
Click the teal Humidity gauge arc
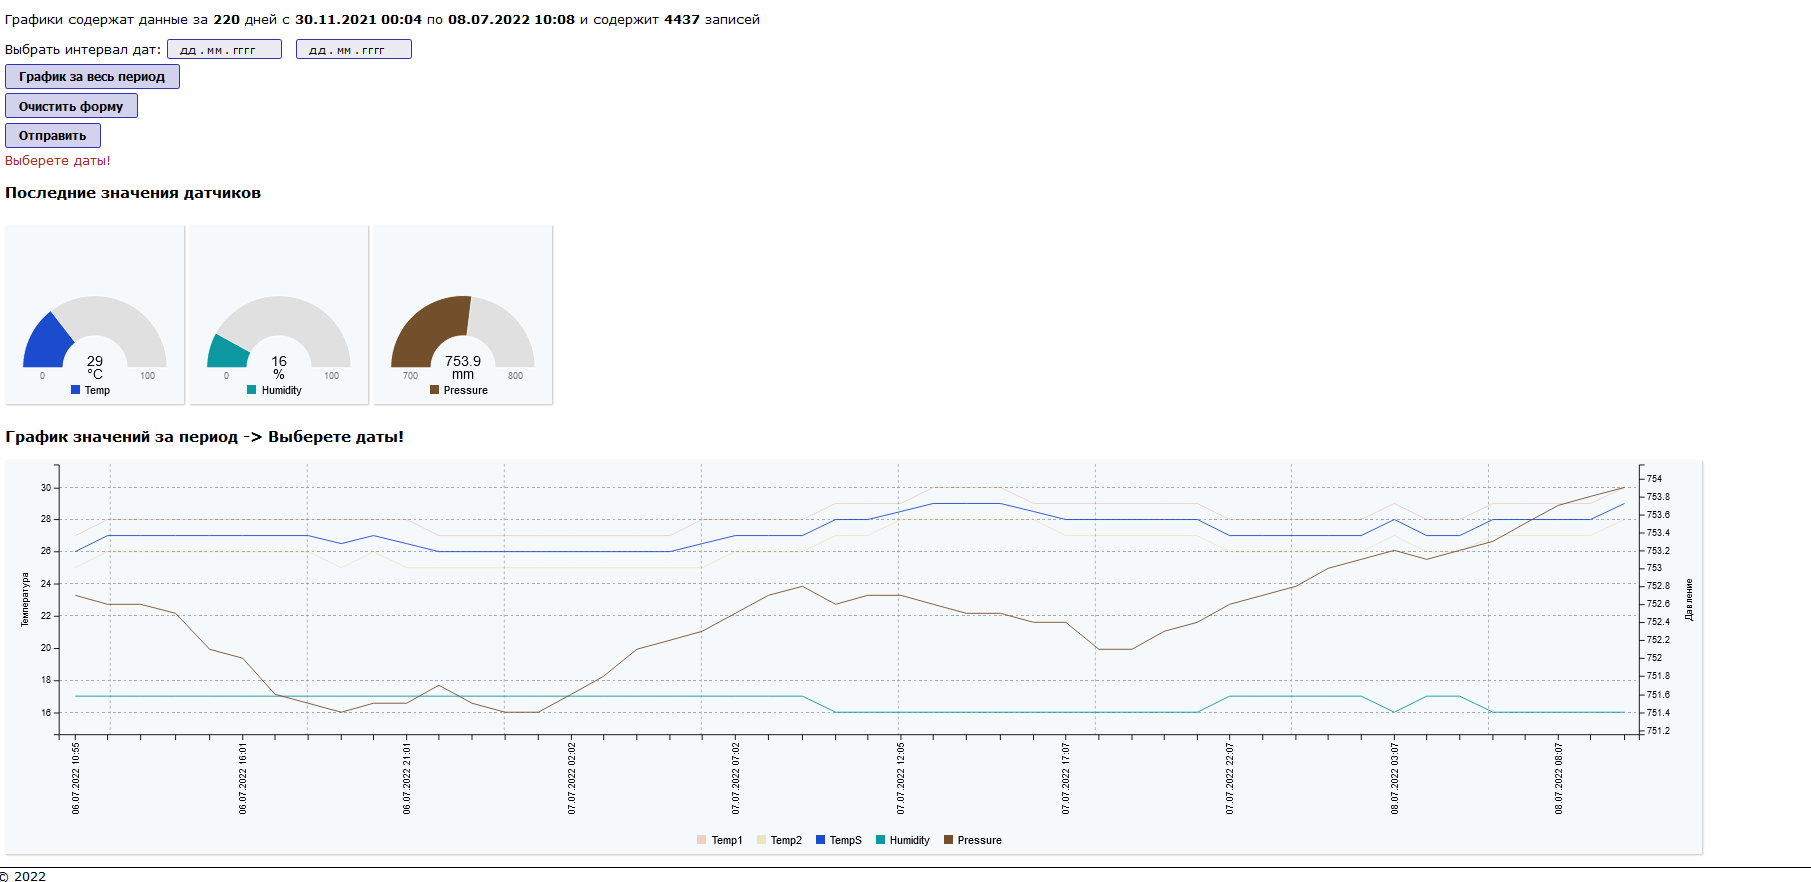[227, 351]
